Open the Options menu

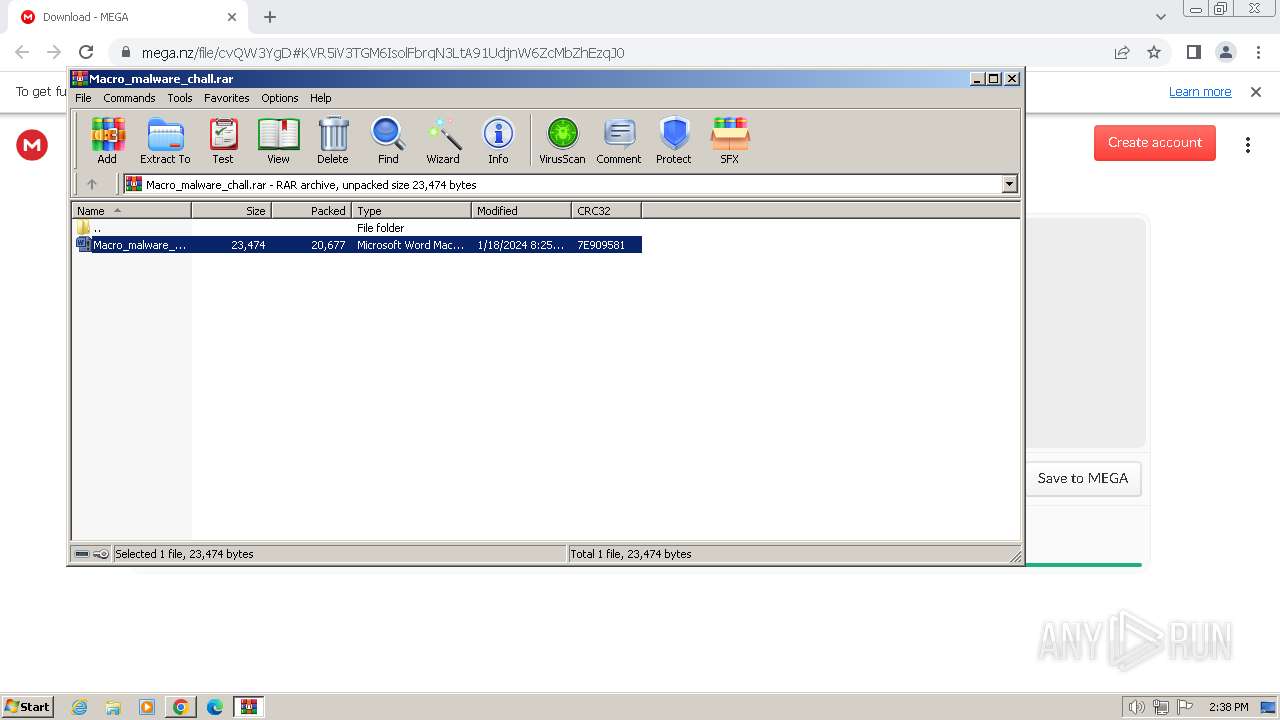click(280, 98)
